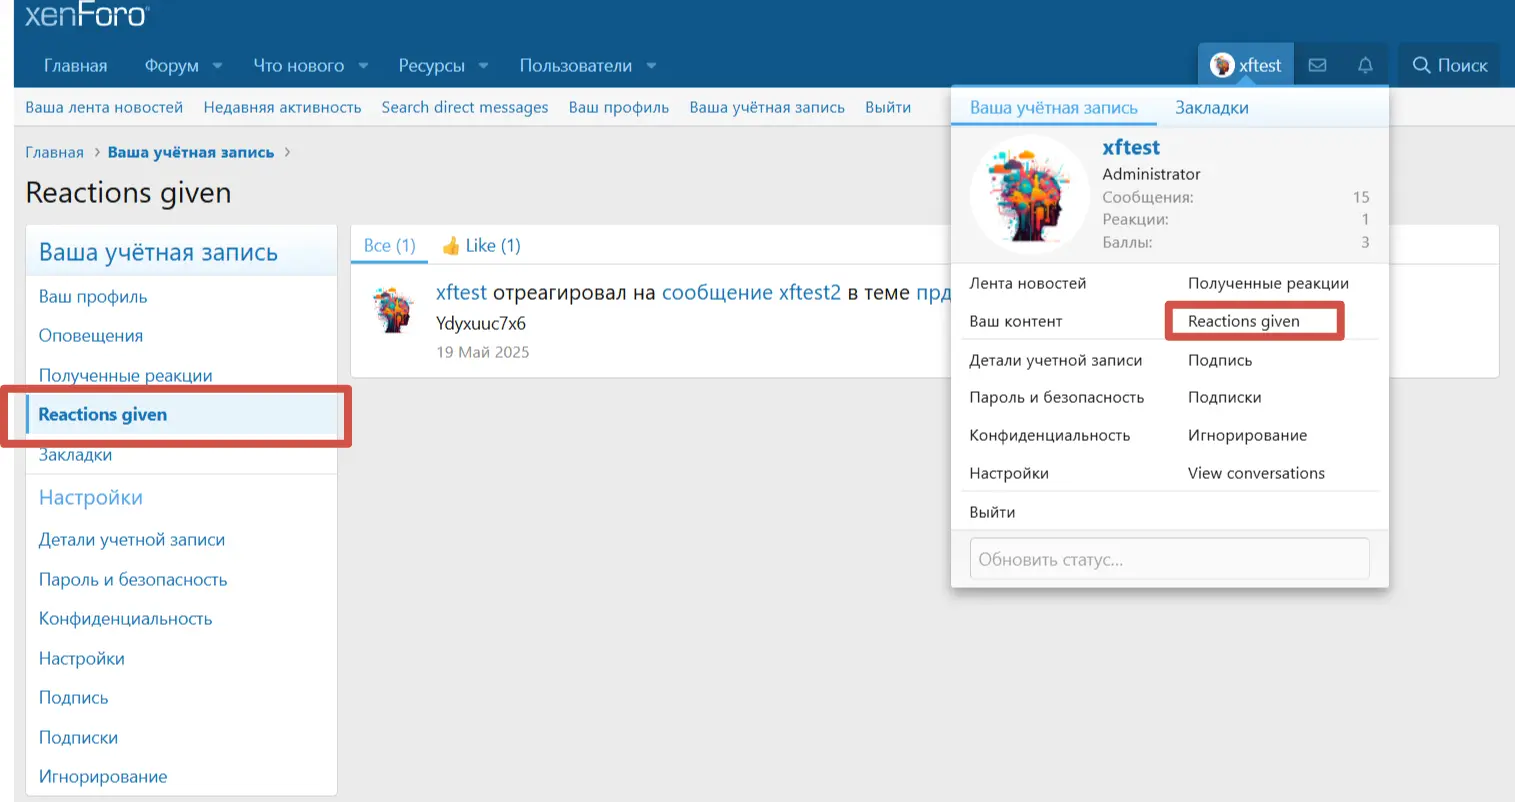This screenshot has width=1515, height=802.
Task: Select the Все (1) reactions tab
Action: [389, 245]
